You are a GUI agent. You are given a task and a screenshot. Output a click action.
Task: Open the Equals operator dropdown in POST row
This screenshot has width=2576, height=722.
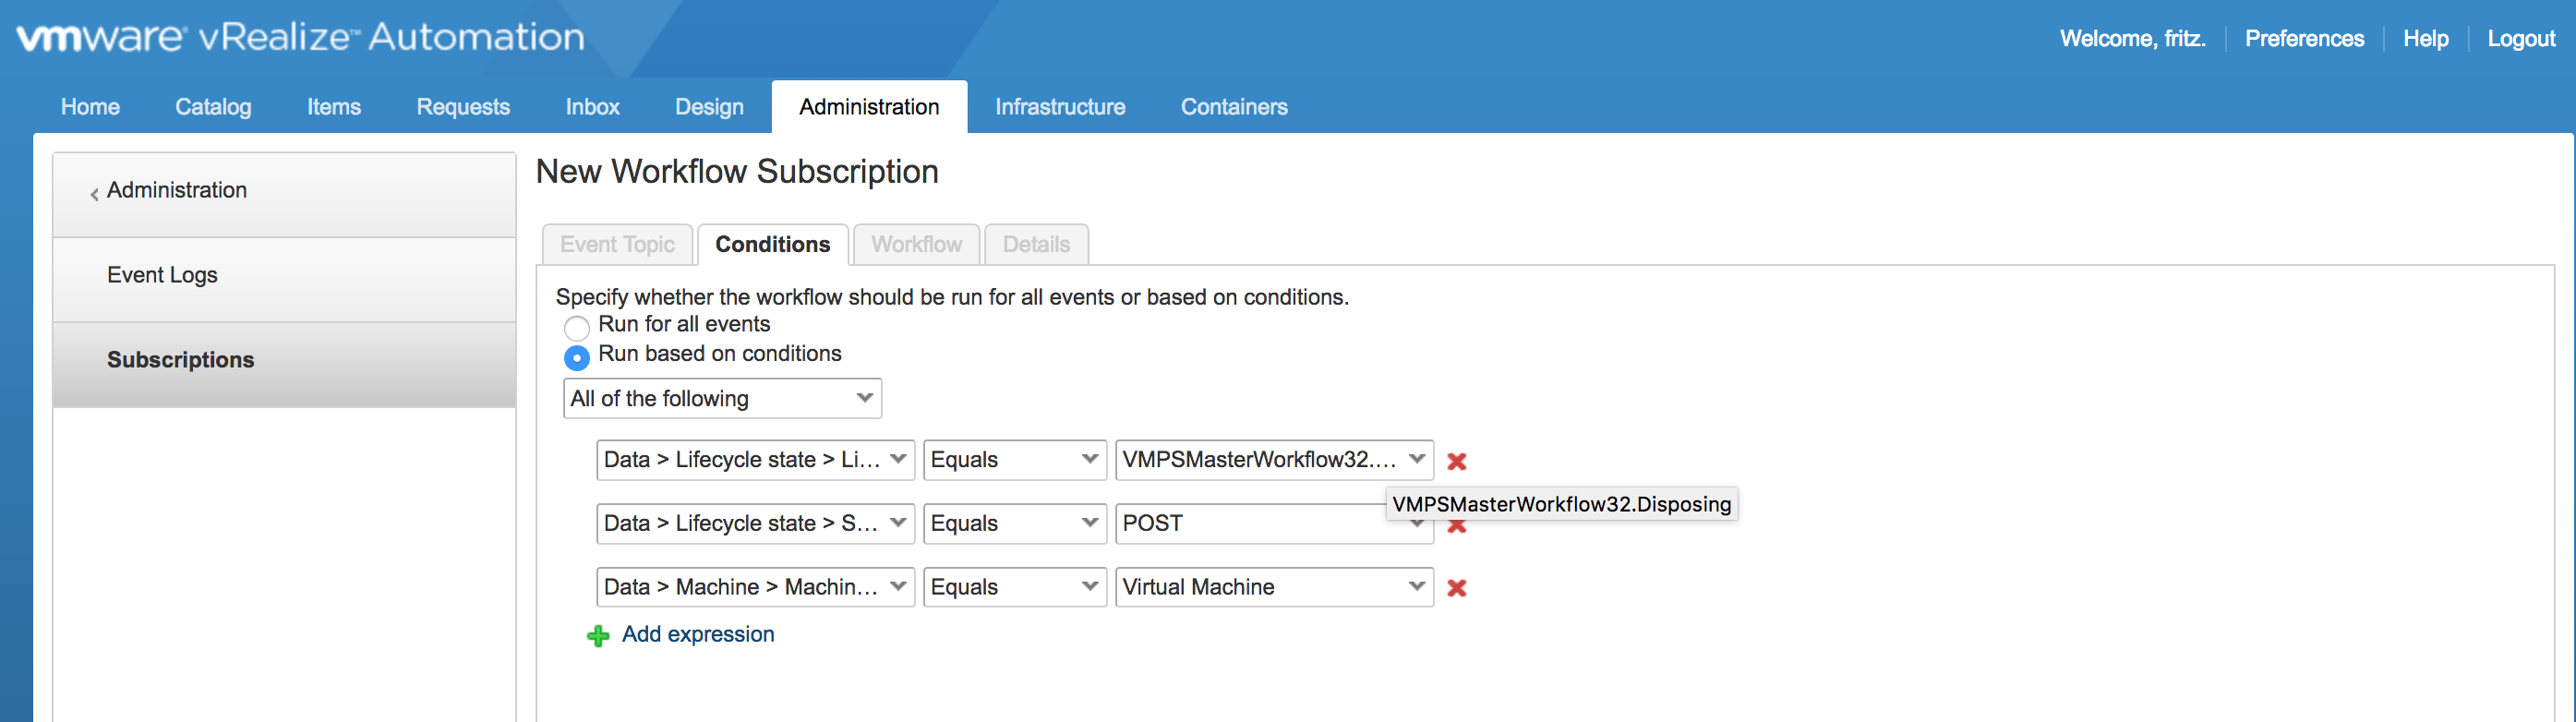tap(1015, 524)
